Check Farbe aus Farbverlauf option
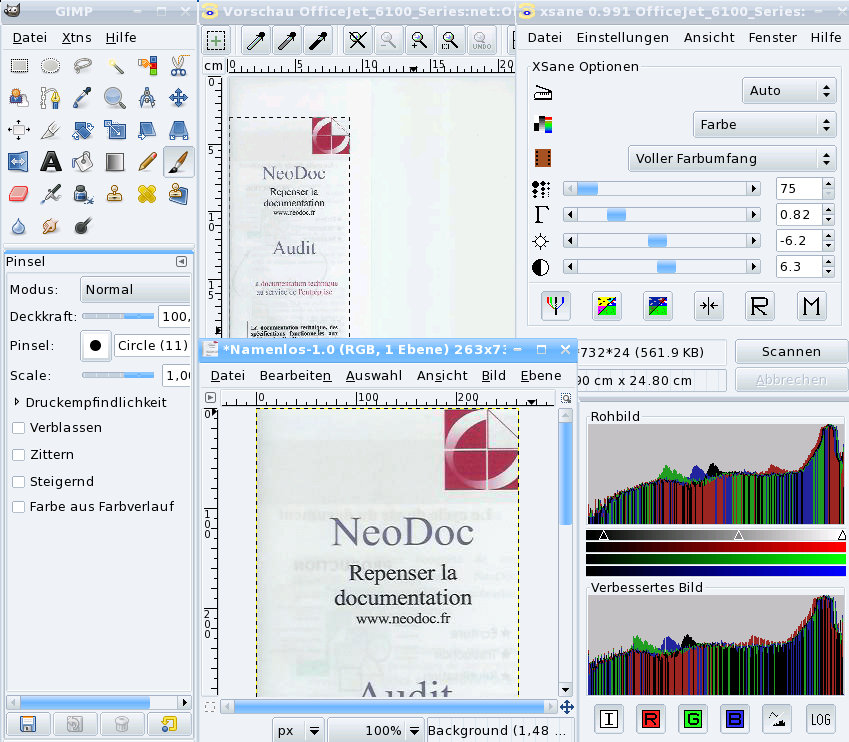 [19, 507]
